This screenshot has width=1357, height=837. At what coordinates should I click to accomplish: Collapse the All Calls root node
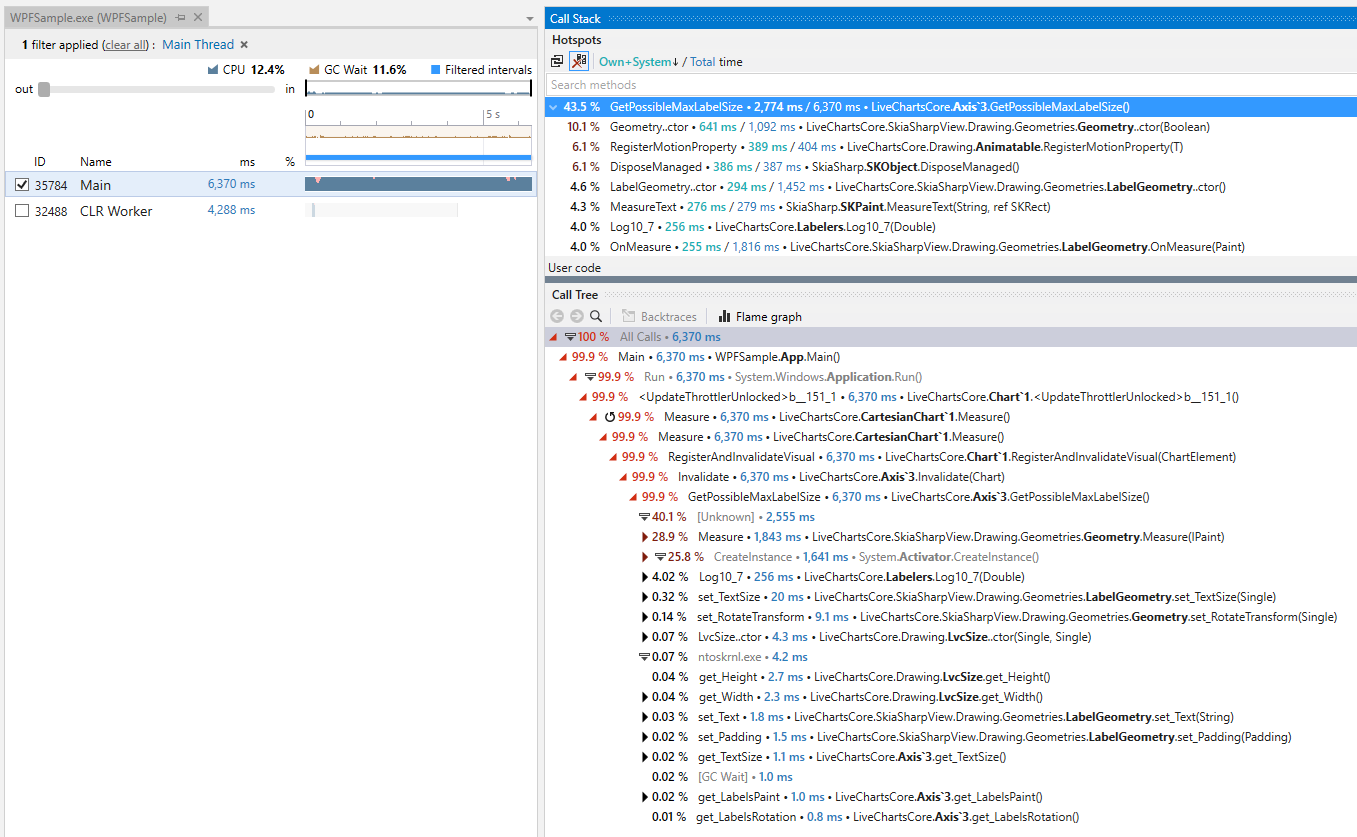[552, 337]
